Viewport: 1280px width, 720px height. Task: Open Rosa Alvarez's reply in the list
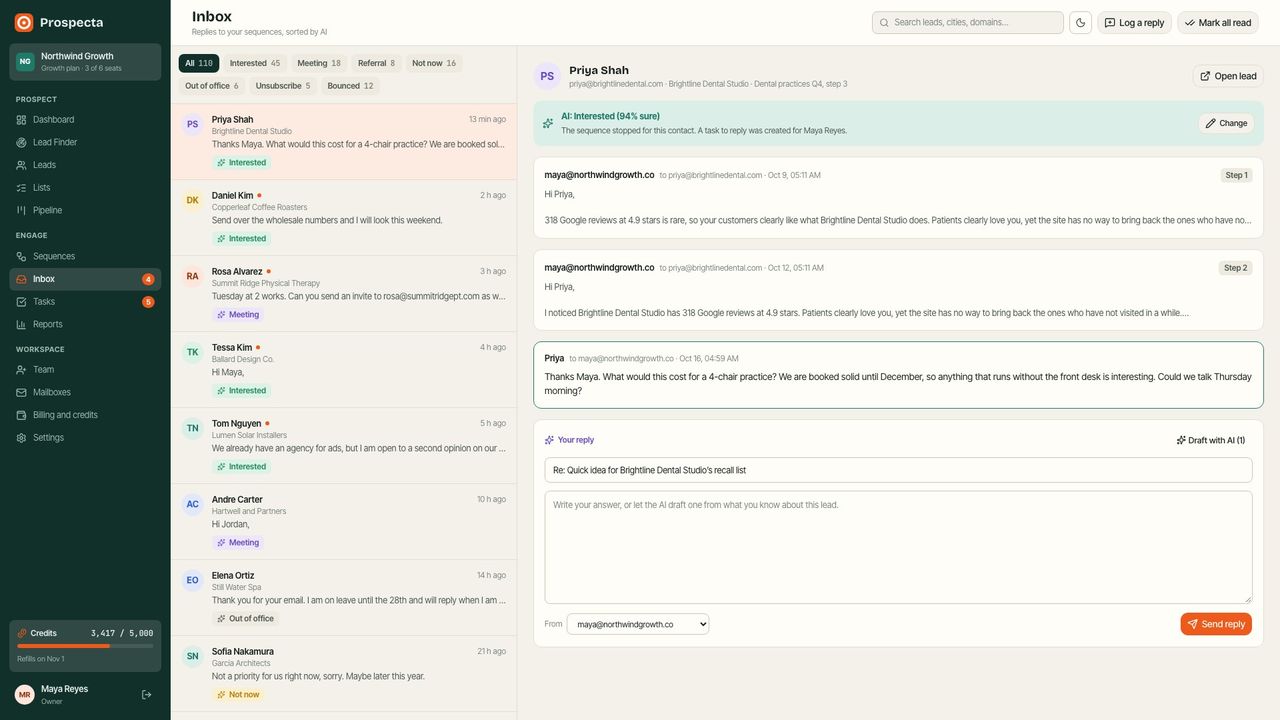tap(344, 294)
